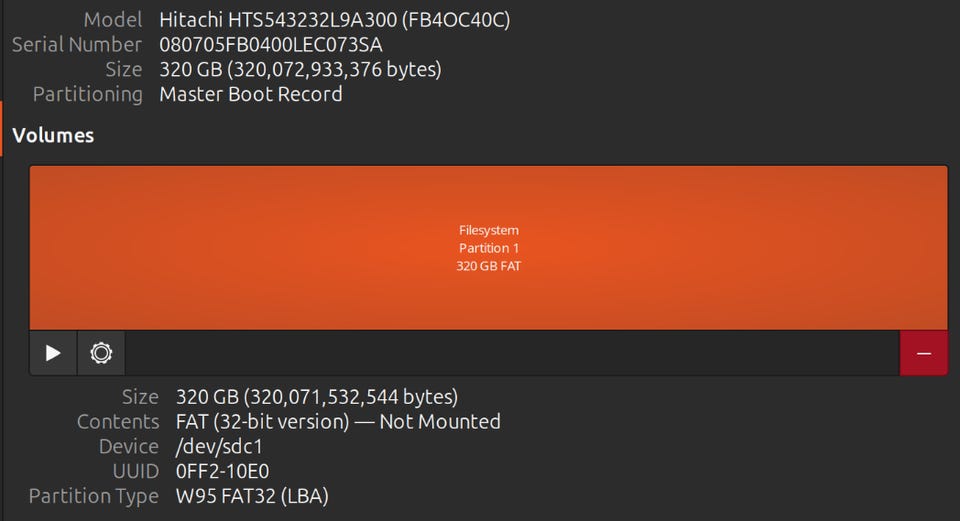Click the Contents field label
960x521 pixels.
(118, 422)
